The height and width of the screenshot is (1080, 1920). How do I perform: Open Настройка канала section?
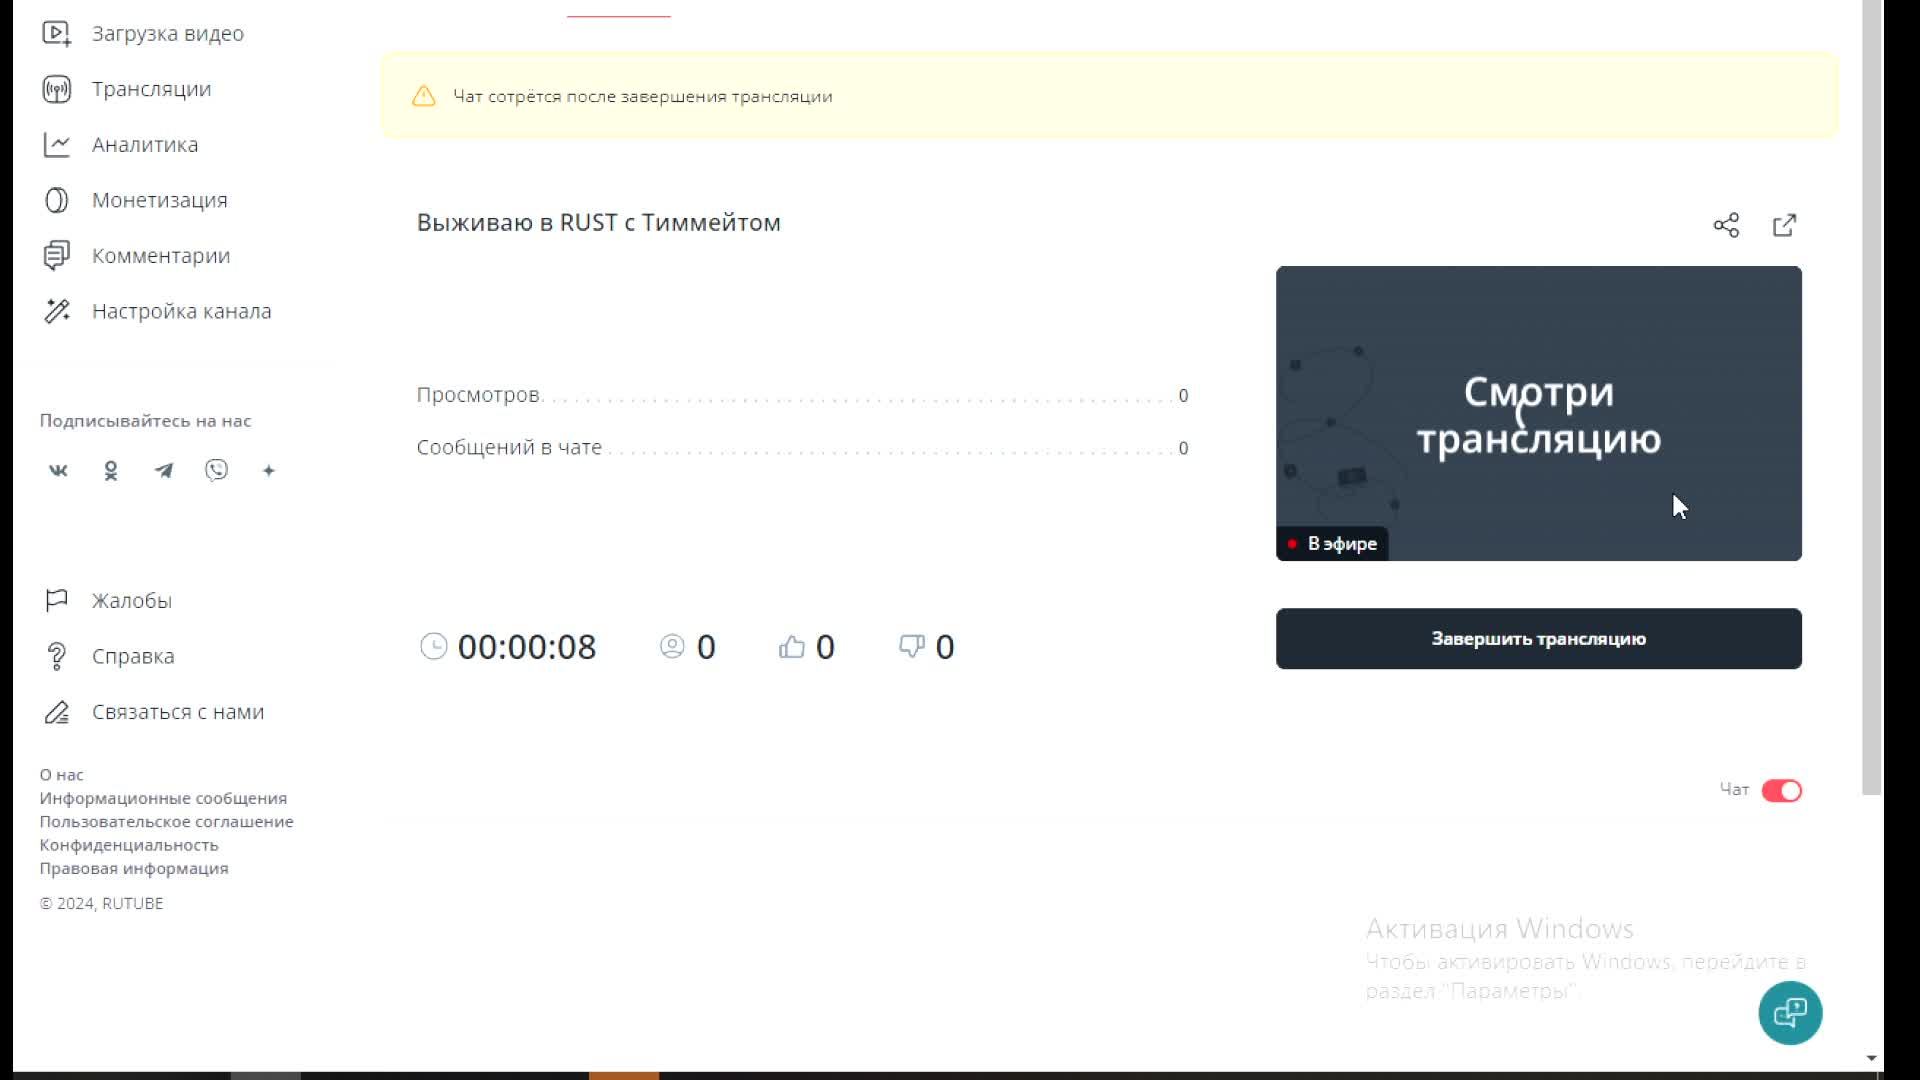(x=181, y=312)
